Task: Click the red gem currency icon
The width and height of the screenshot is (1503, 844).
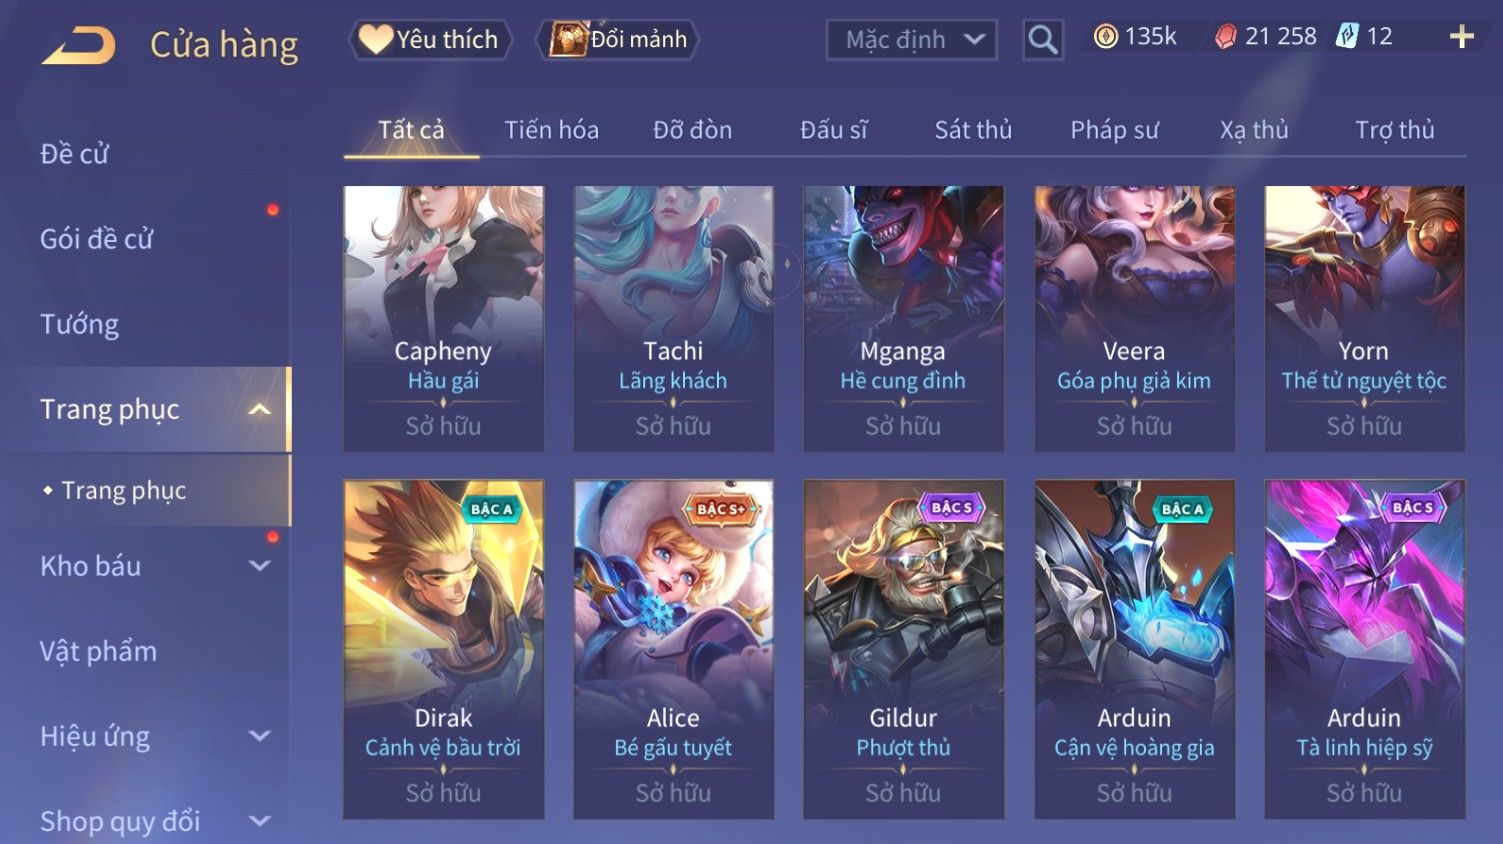Action: (1226, 37)
